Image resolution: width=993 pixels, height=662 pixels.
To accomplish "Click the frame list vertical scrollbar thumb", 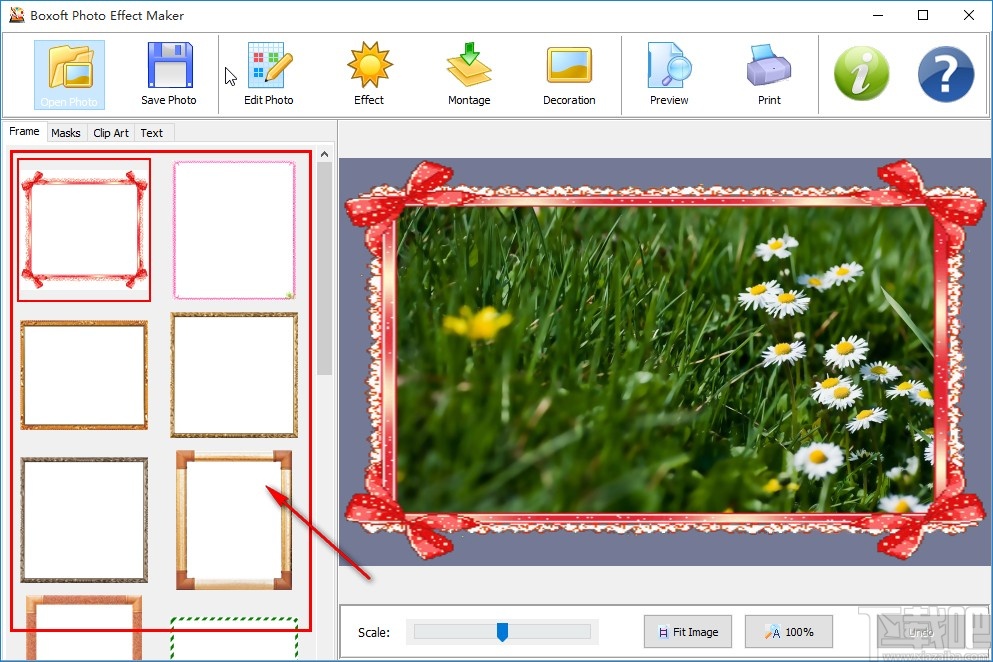I will tap(324, 269).
